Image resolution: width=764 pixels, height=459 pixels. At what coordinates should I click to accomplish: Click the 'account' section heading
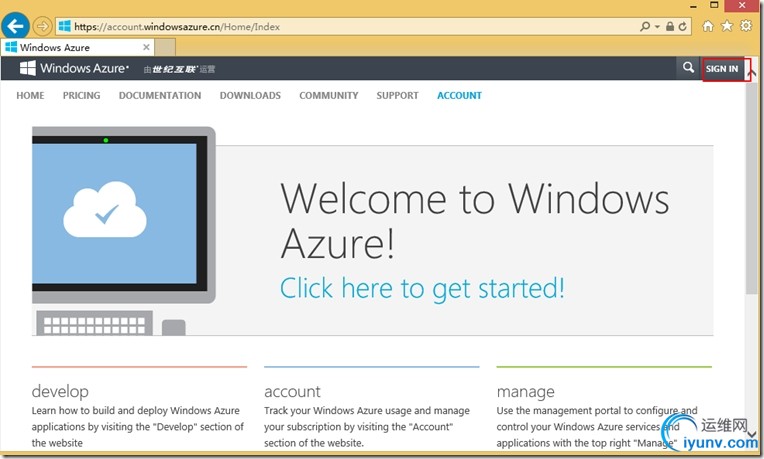(x=292, y=392)
